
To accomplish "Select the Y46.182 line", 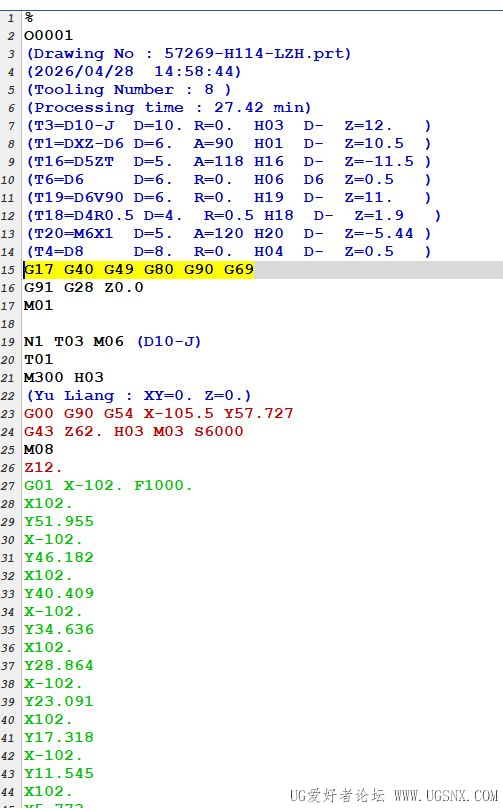I will click(x=59, y=558).
